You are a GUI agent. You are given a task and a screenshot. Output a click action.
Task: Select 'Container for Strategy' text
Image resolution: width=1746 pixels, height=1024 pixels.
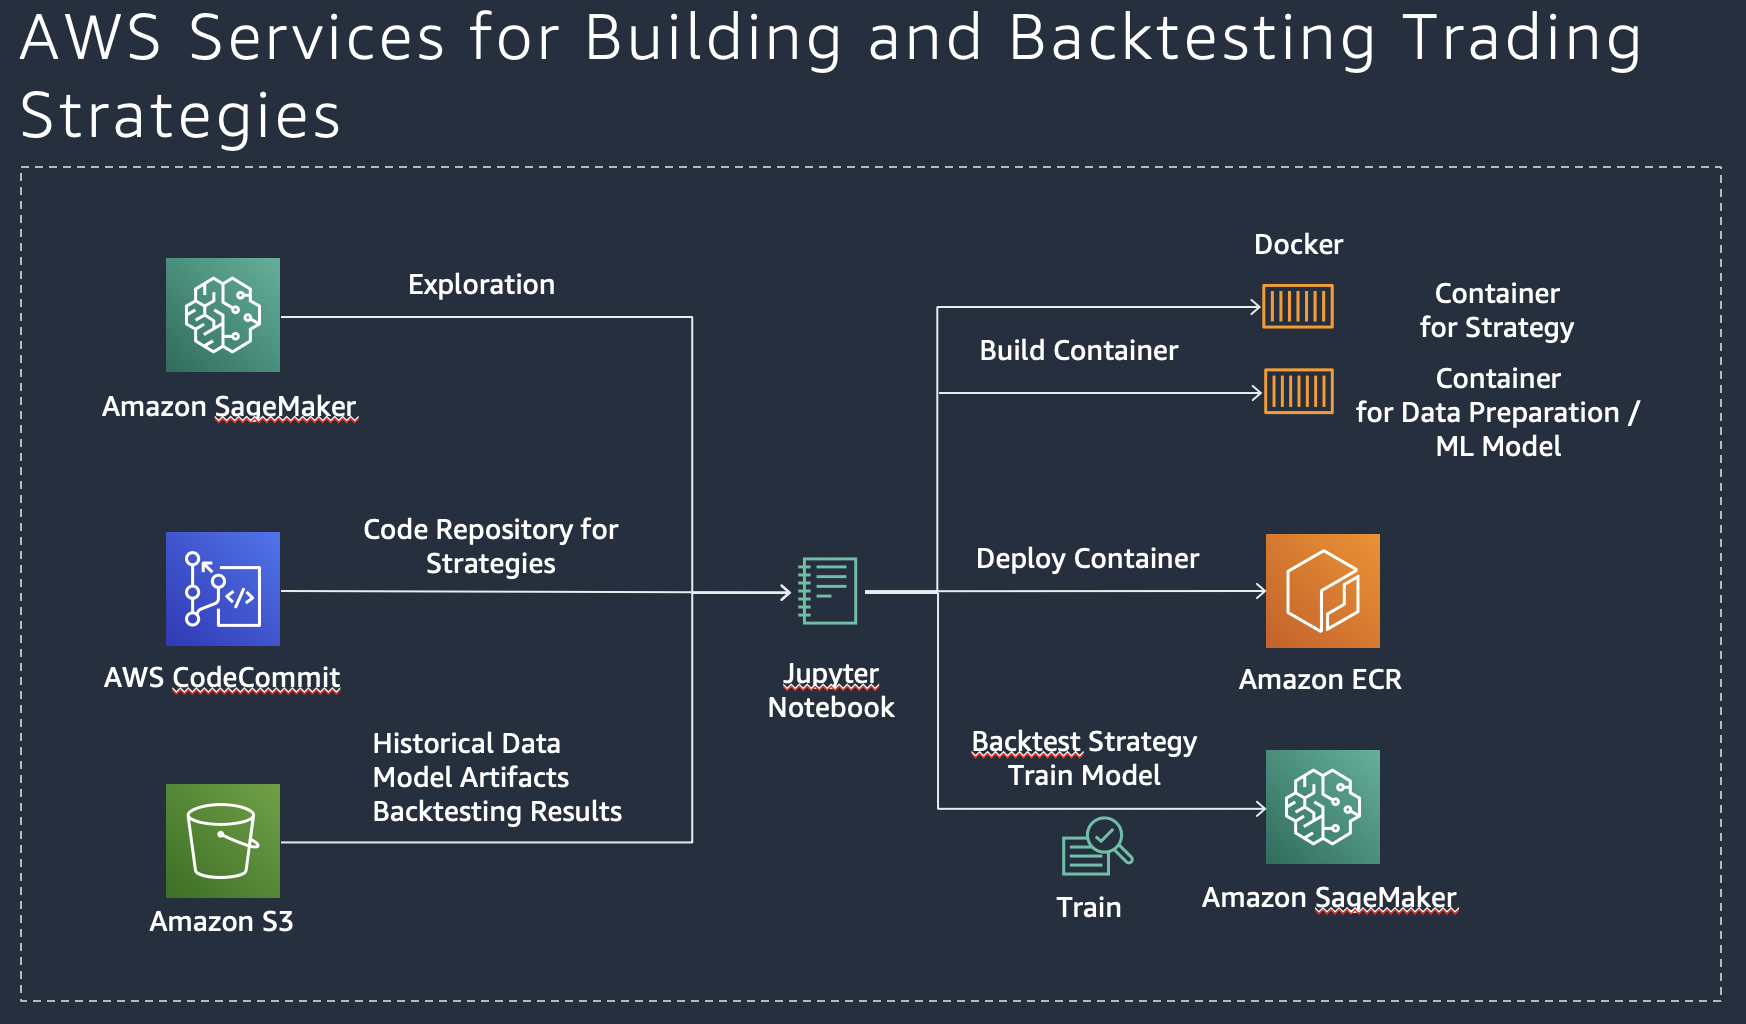[x=1497, y=310]
